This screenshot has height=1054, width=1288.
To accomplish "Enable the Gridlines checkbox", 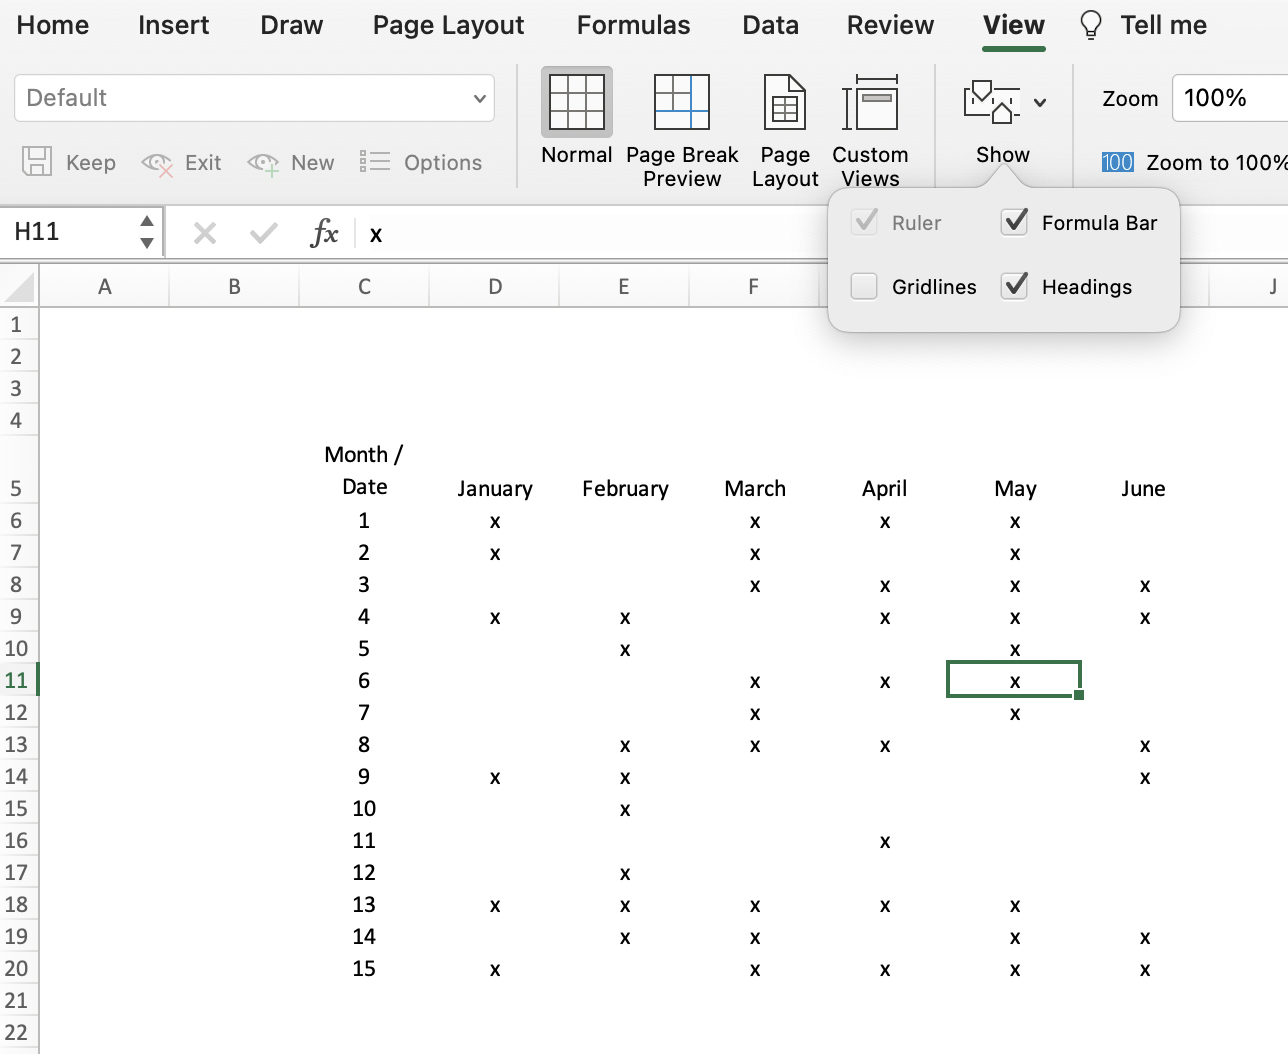I will [x=864, y=286].
